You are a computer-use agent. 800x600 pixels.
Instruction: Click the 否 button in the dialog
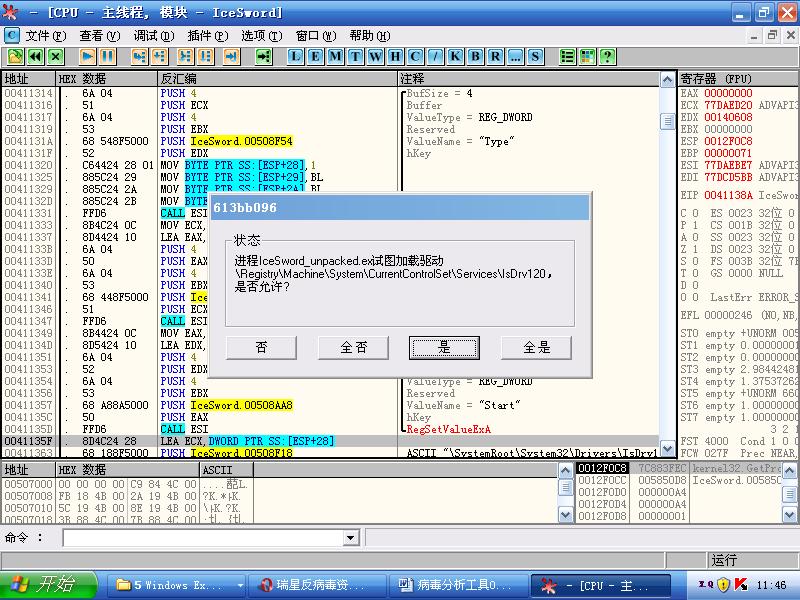[x=261, y=347]
